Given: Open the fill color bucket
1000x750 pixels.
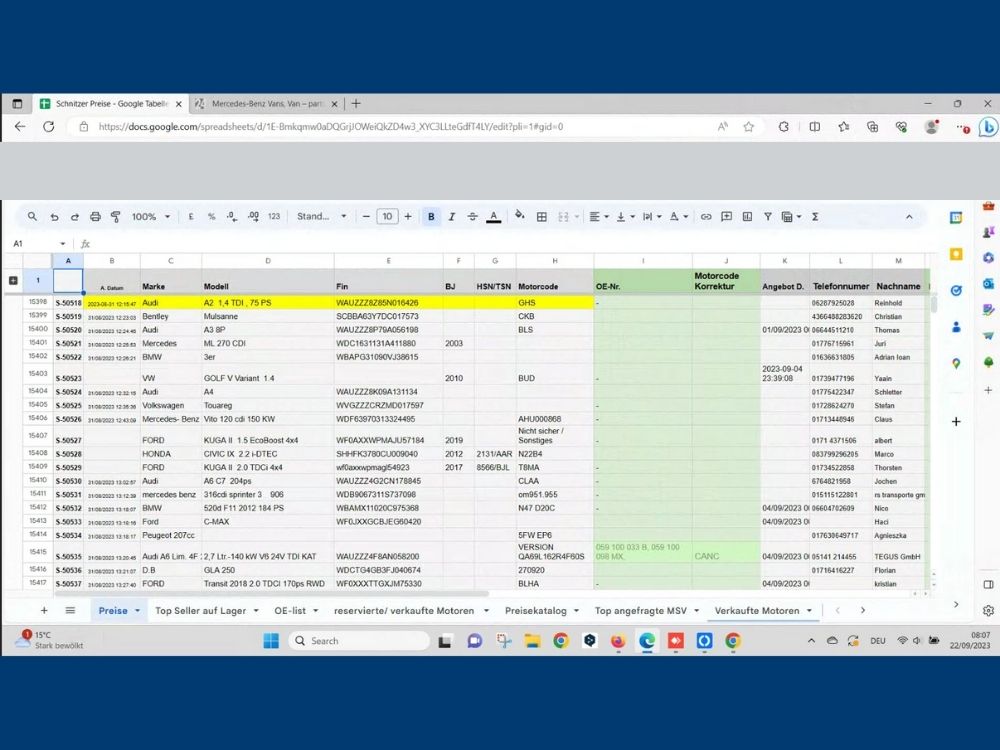Looking at the screenshot, I should (520, 216).
